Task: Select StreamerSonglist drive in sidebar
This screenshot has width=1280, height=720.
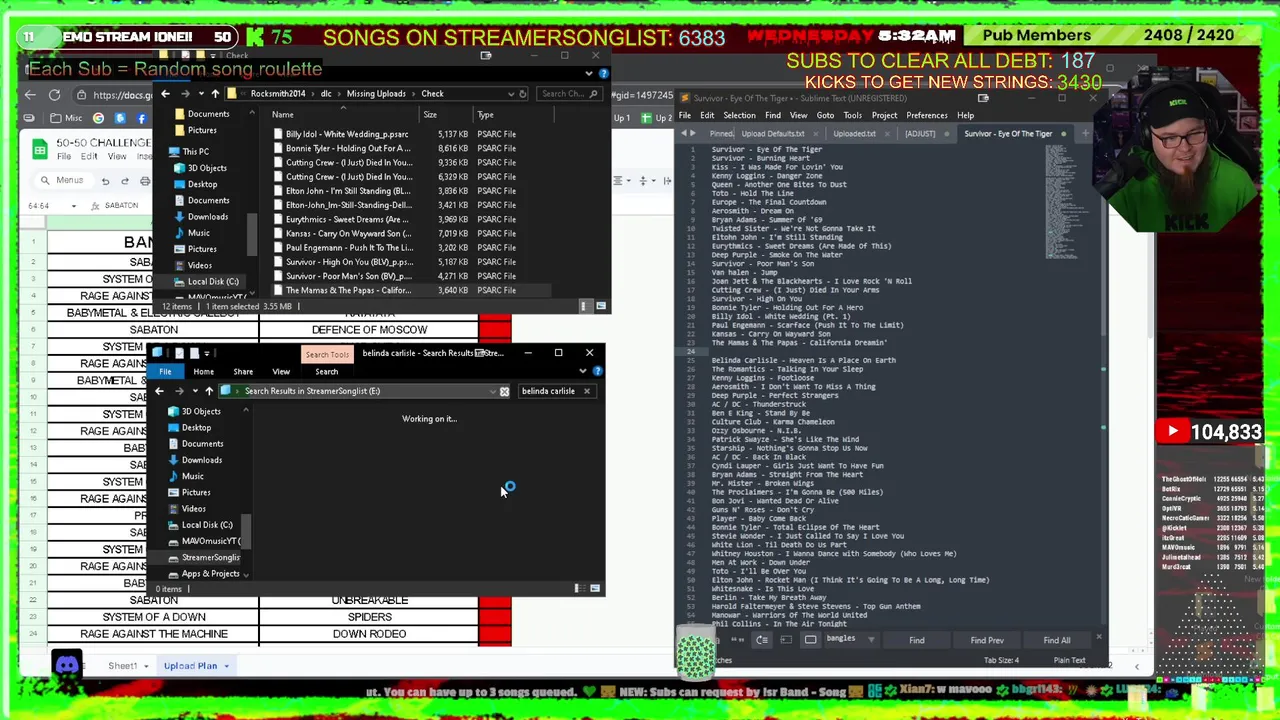Action: (210, 557)
